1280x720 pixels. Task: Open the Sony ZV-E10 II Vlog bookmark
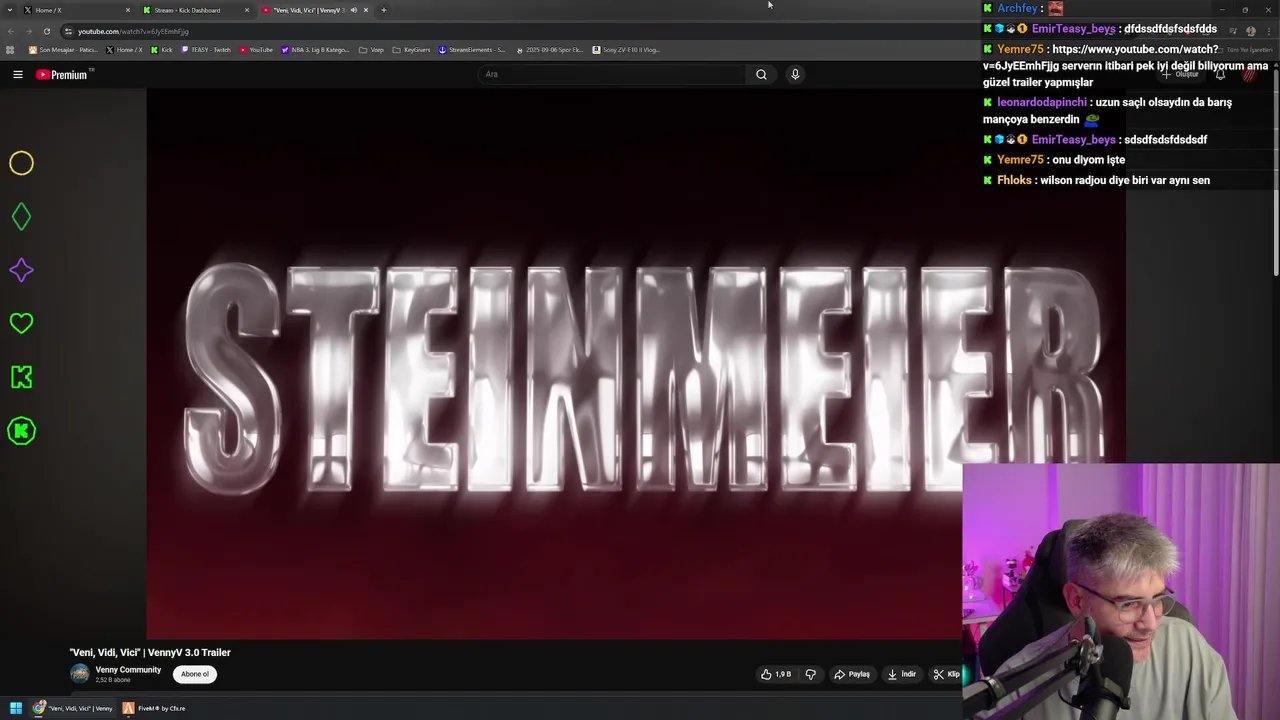tap(626, 49)
